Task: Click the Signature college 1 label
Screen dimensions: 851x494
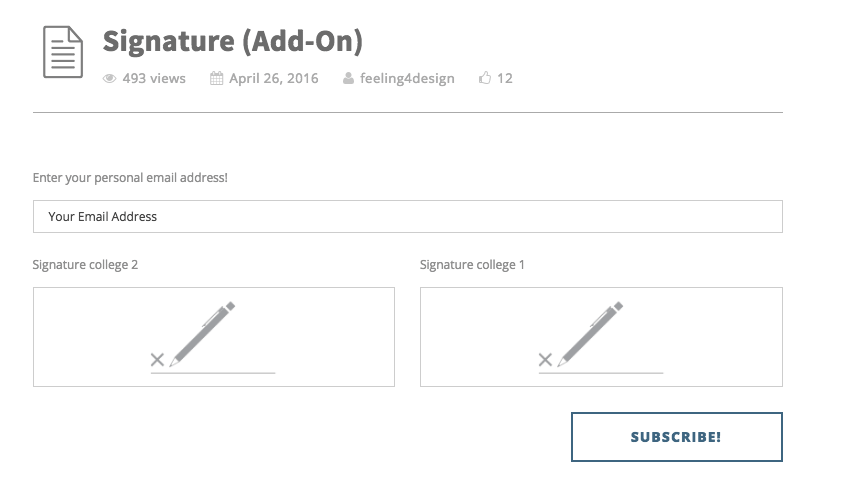Action: (472, 265)
